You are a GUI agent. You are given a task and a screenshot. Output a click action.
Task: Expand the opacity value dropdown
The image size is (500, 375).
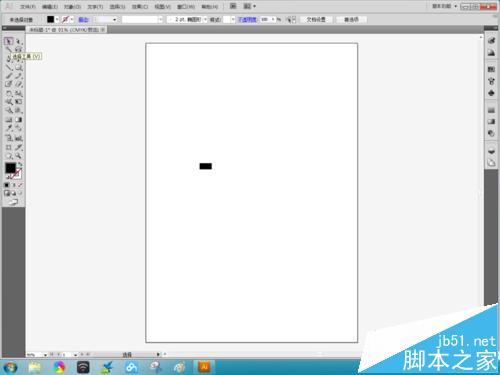coord(273,20)
